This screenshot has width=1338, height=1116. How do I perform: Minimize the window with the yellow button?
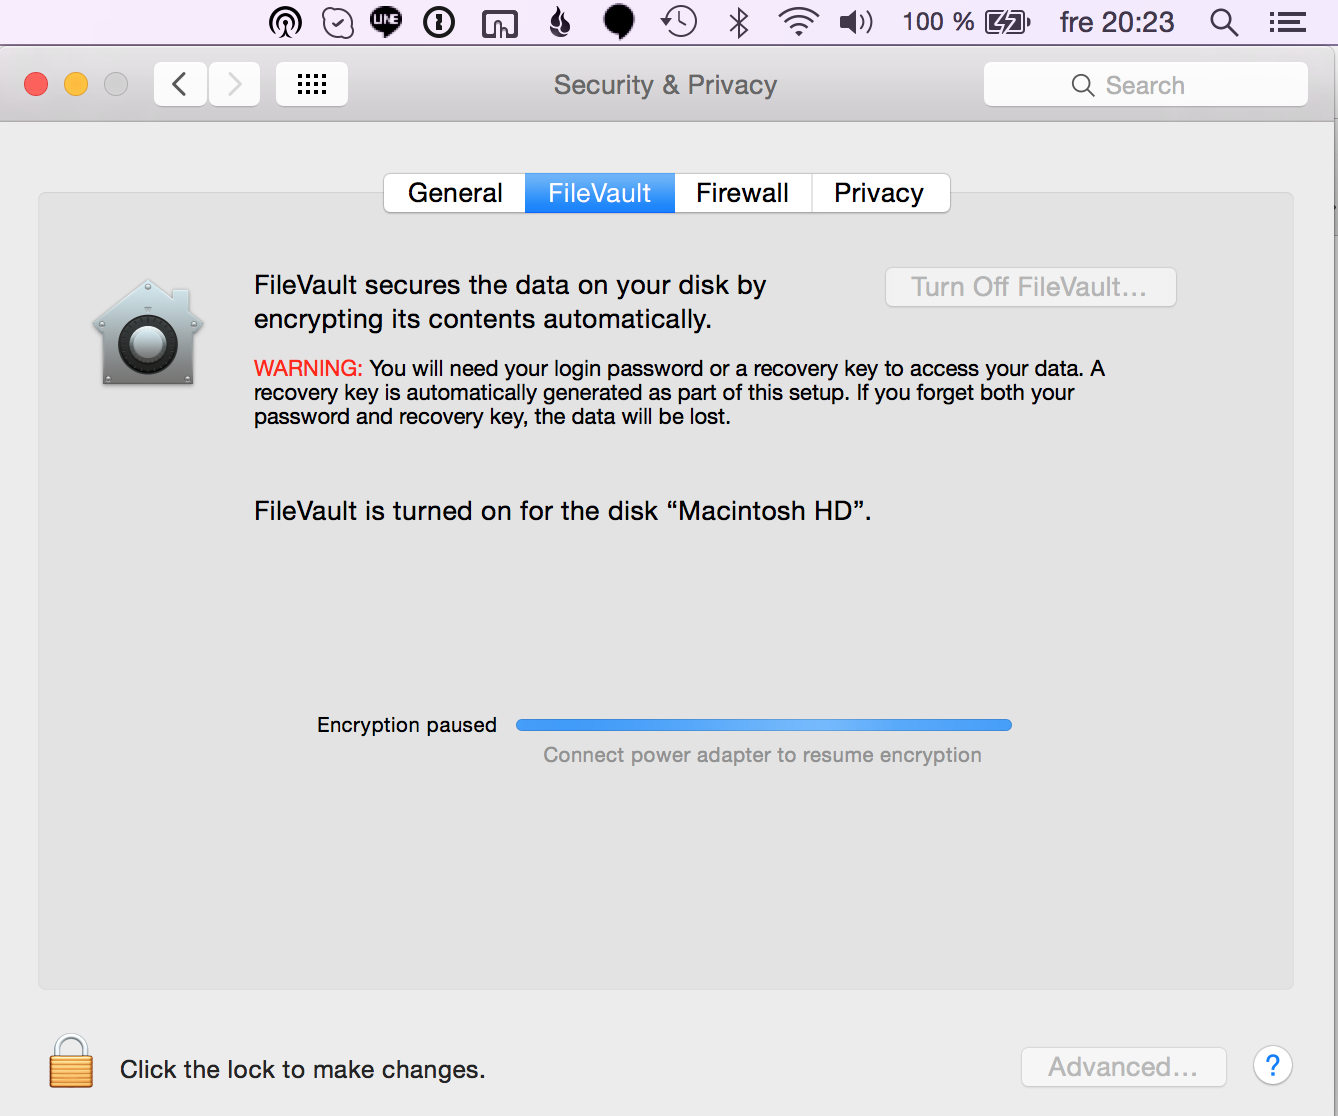pos(76,85)
